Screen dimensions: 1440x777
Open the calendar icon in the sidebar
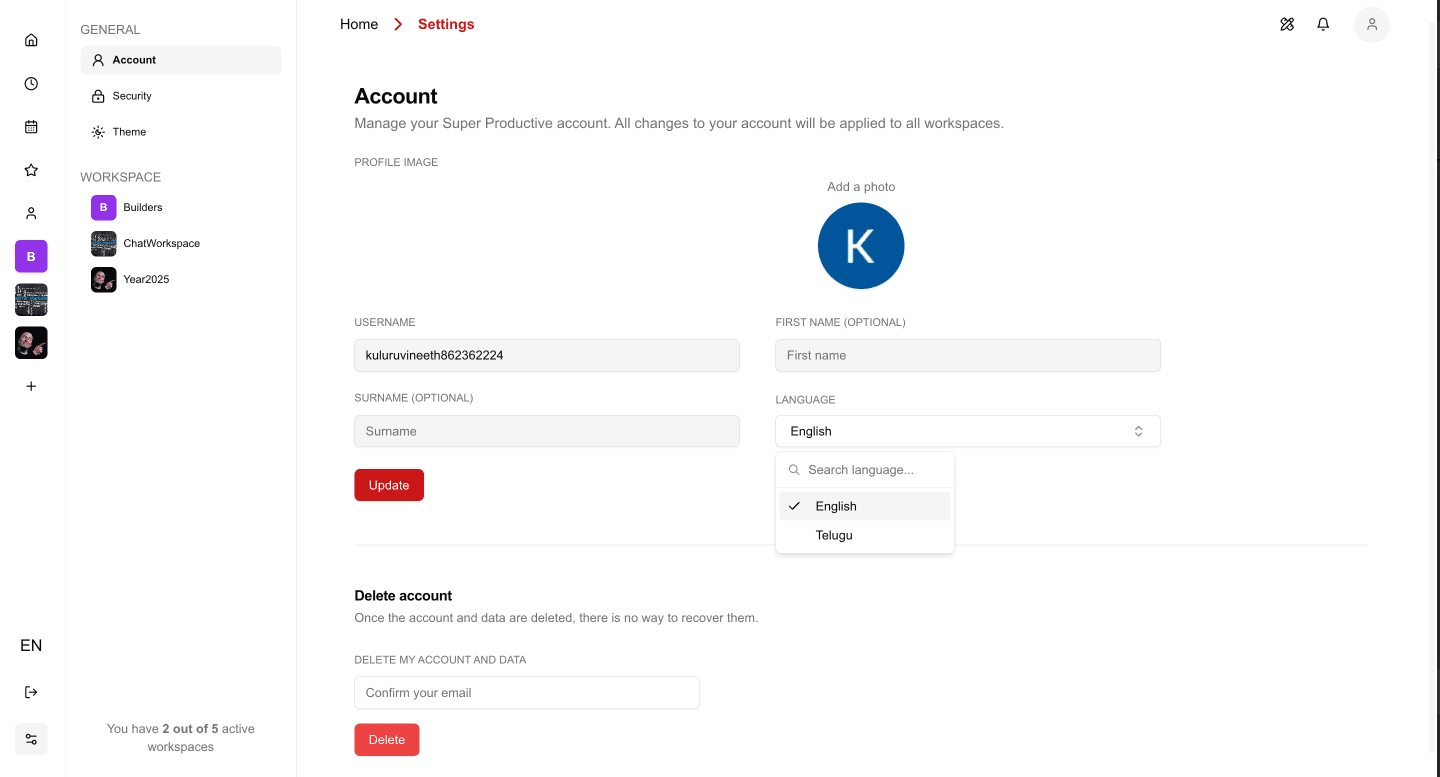click(x=31, y=126)
